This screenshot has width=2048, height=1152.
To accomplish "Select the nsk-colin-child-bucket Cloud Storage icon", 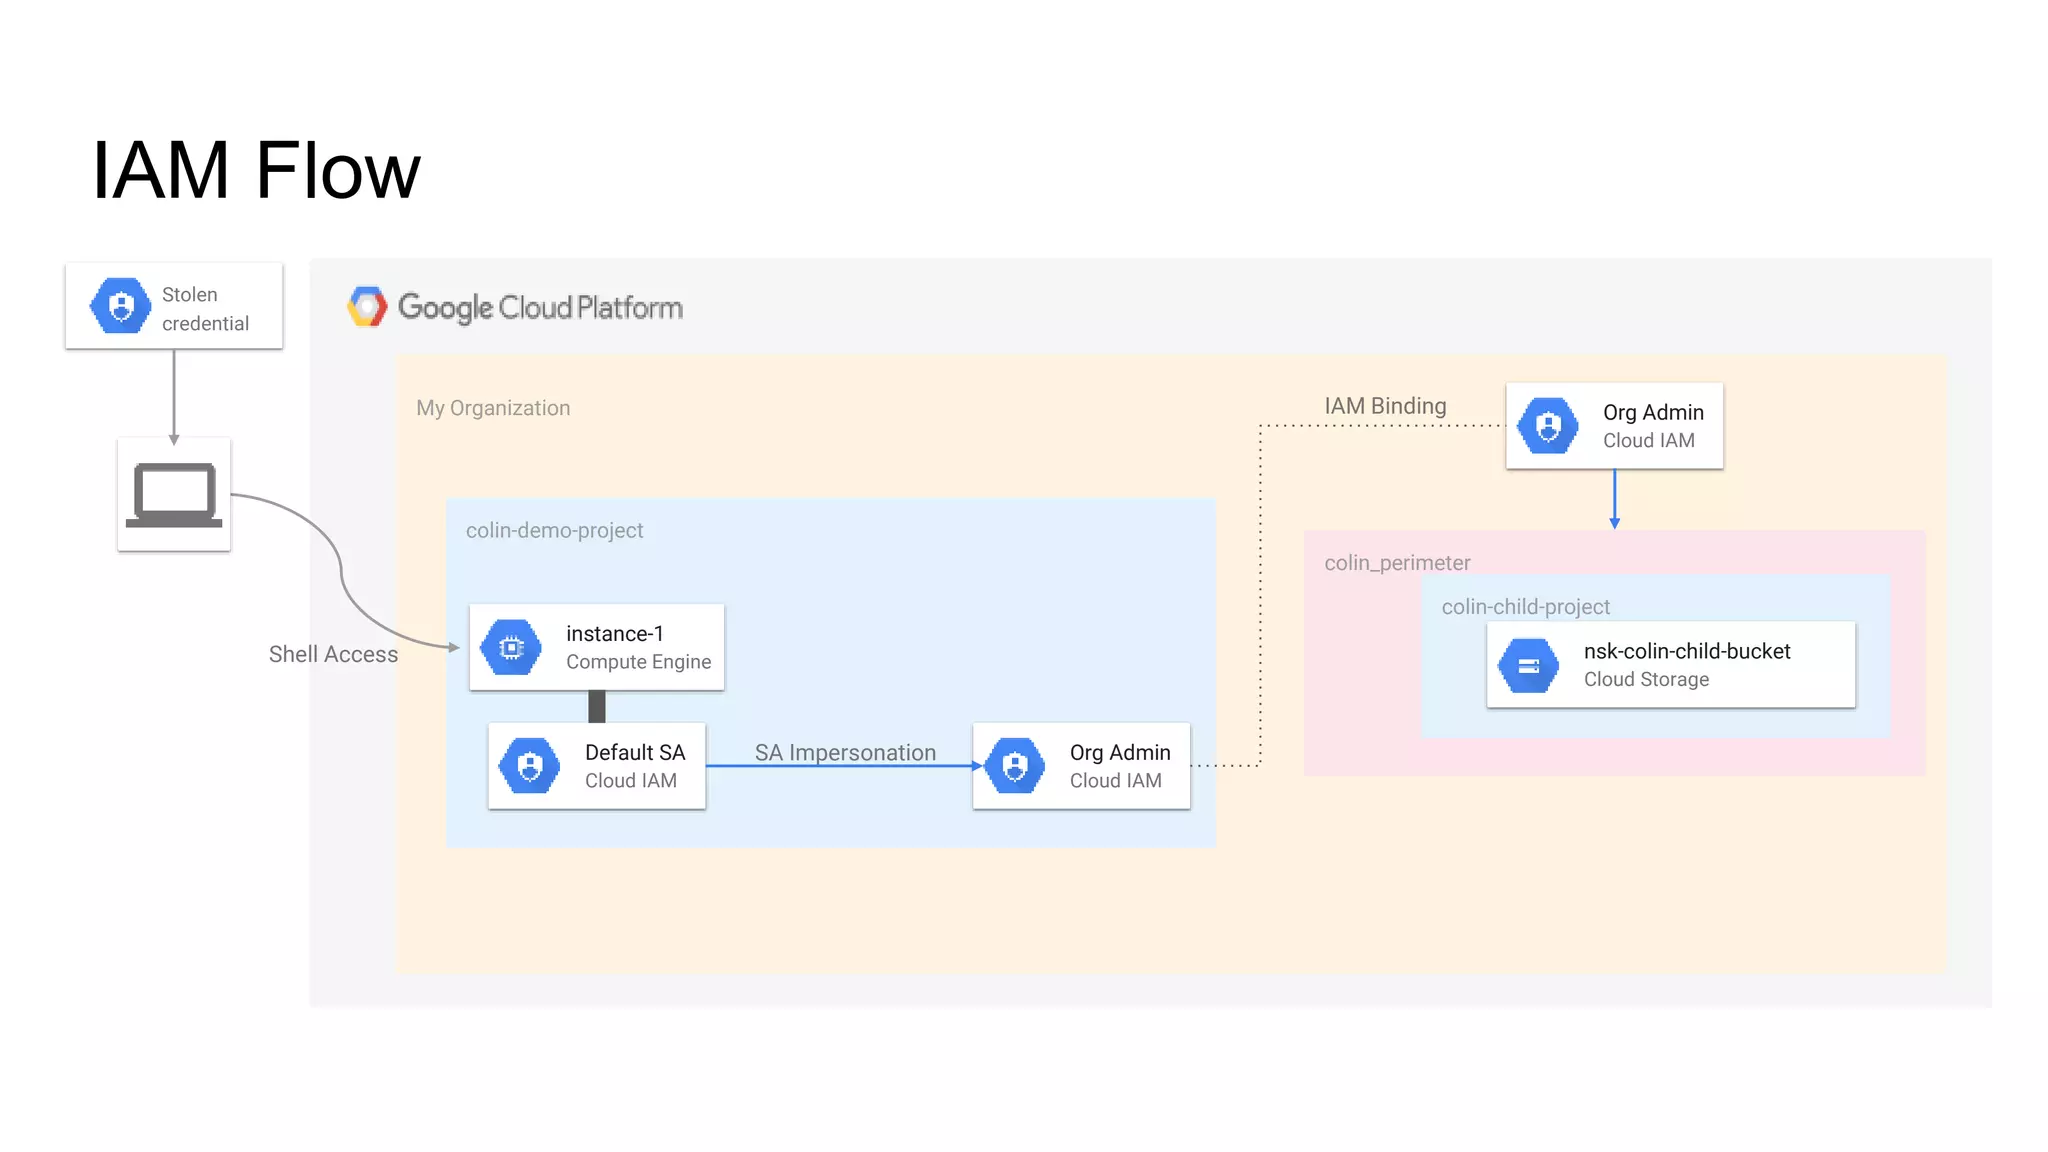I will pos(1529,666).
